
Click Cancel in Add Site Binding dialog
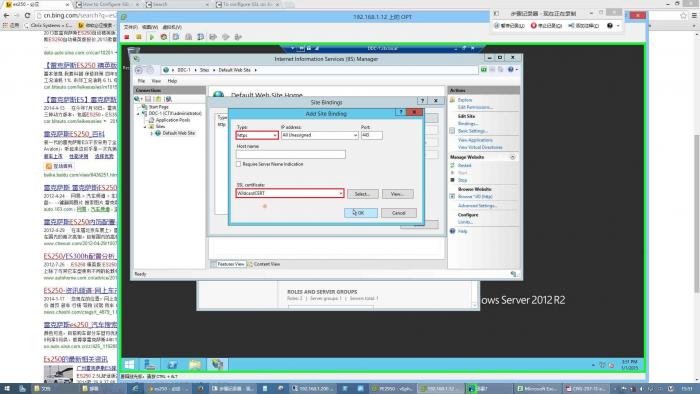pyautogui.click(x=399, y=213)
